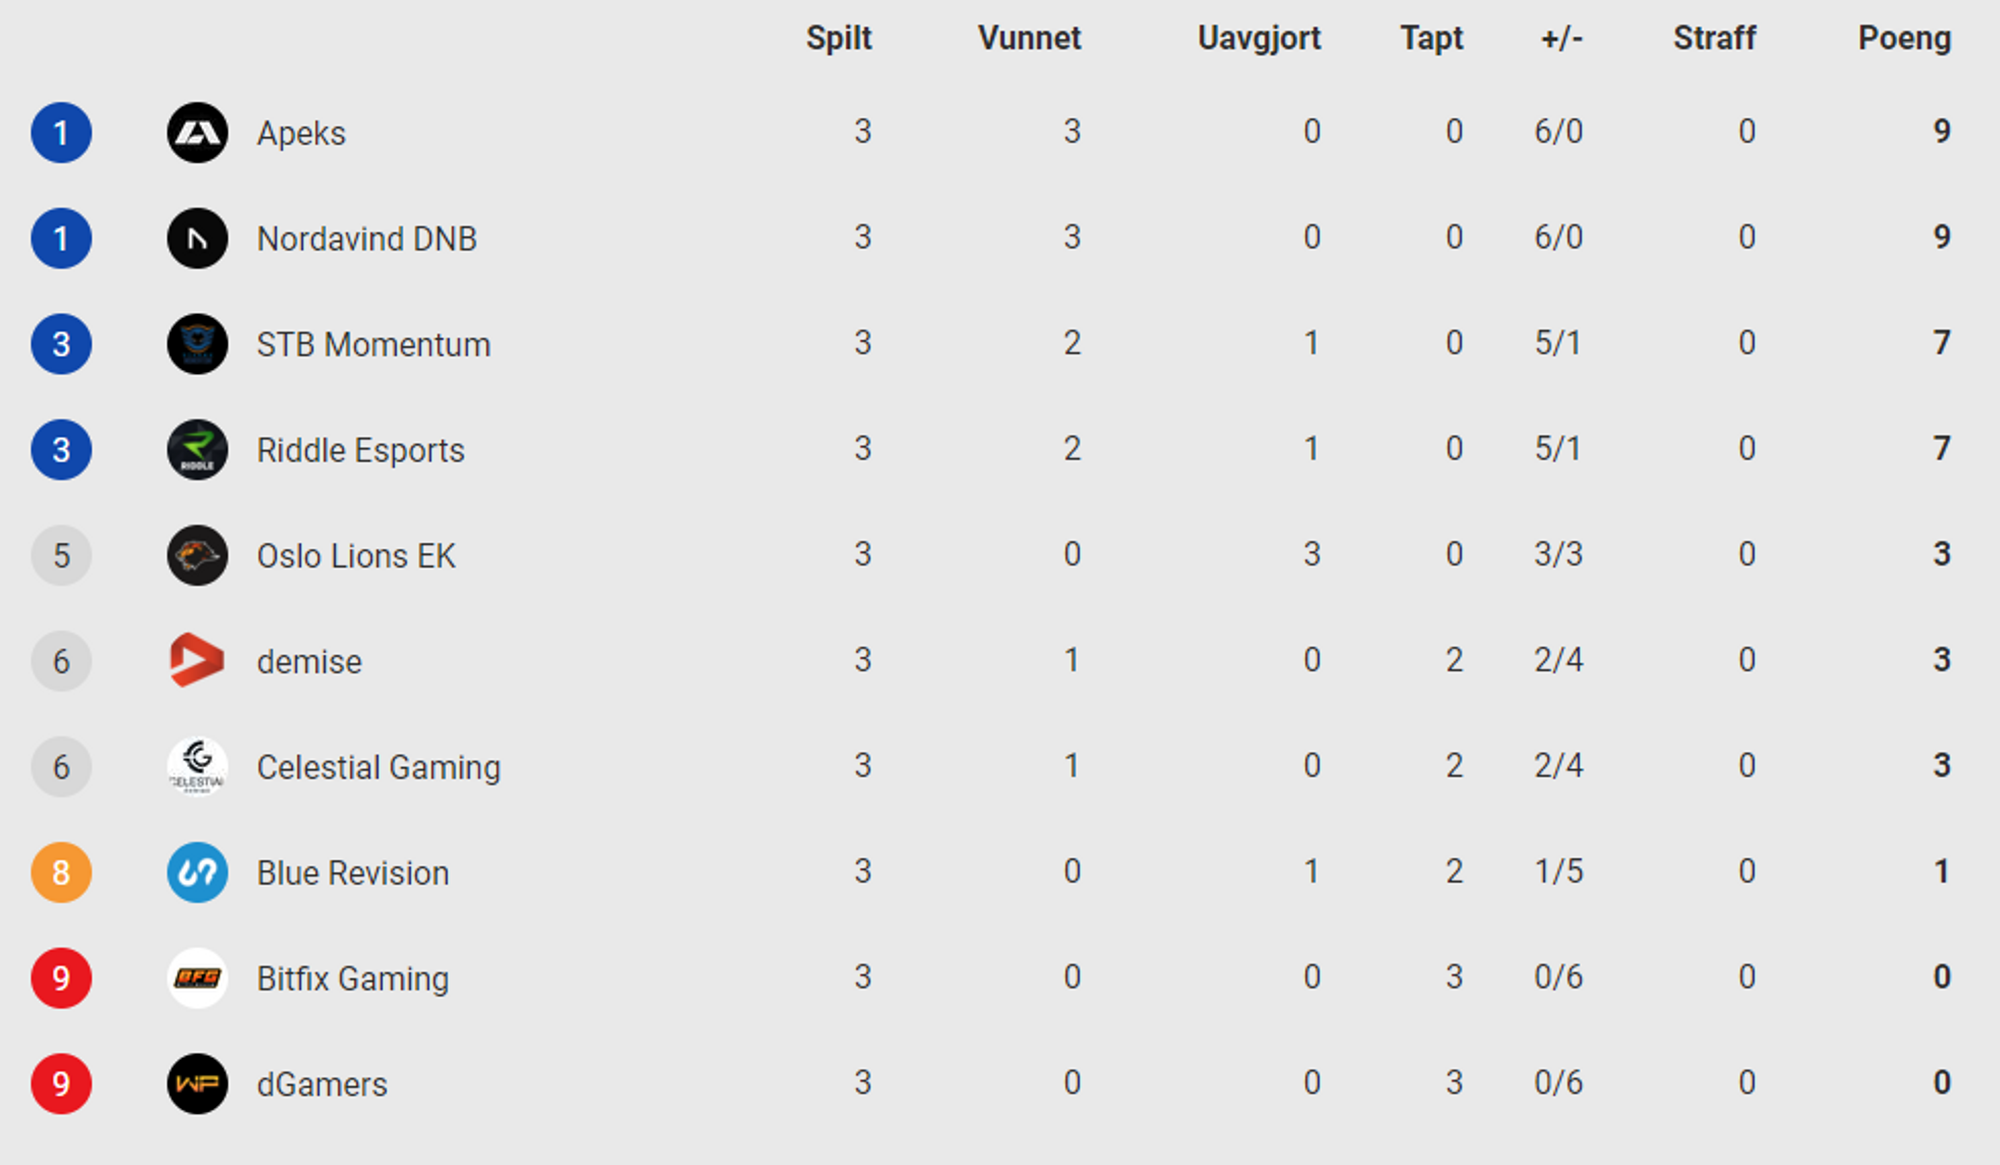Open the Celestial Gaming team link
The height and width of the screenshot is (1165, 2000).
click(x=379, y=767)
